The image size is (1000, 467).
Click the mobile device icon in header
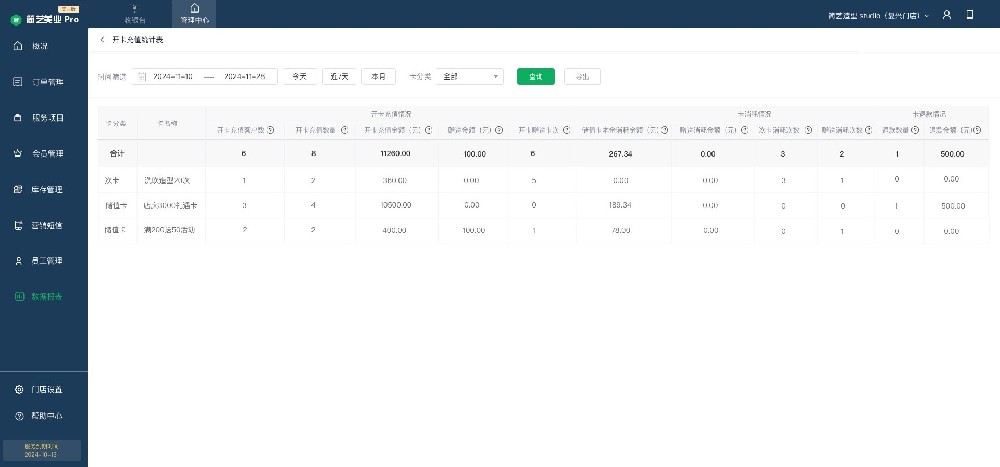968,15
